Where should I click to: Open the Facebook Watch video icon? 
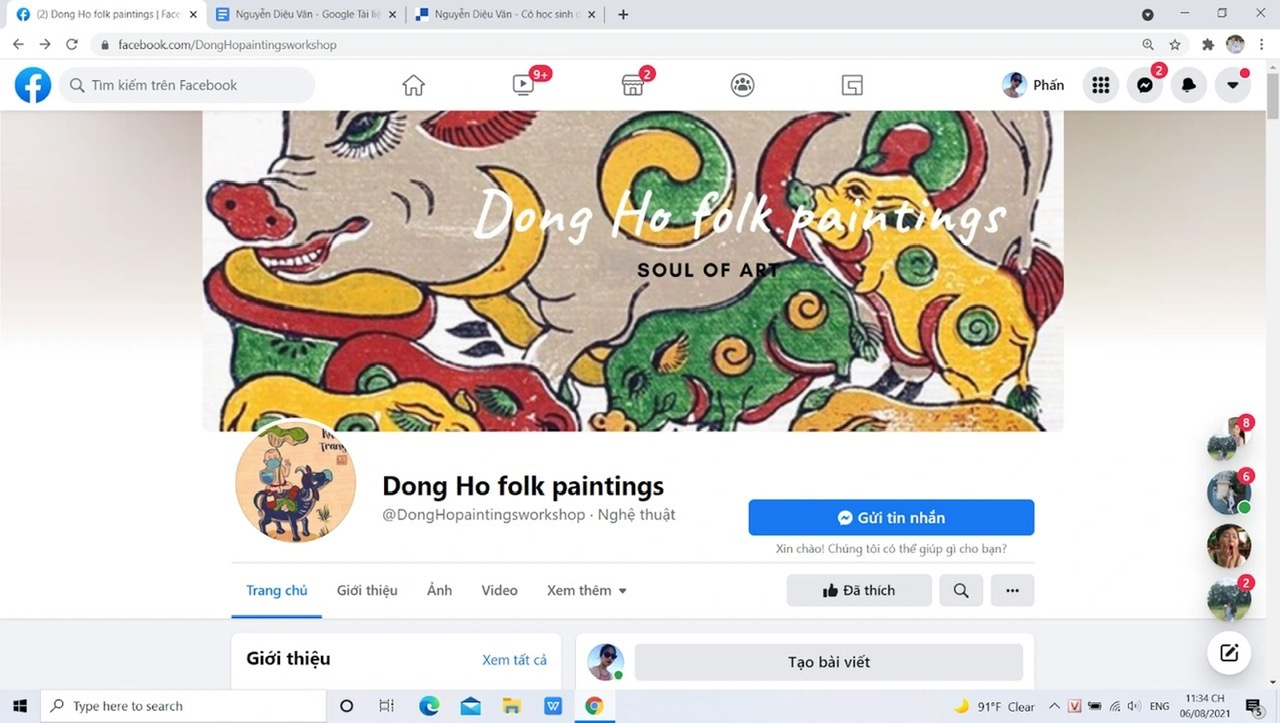click(523, 85)
